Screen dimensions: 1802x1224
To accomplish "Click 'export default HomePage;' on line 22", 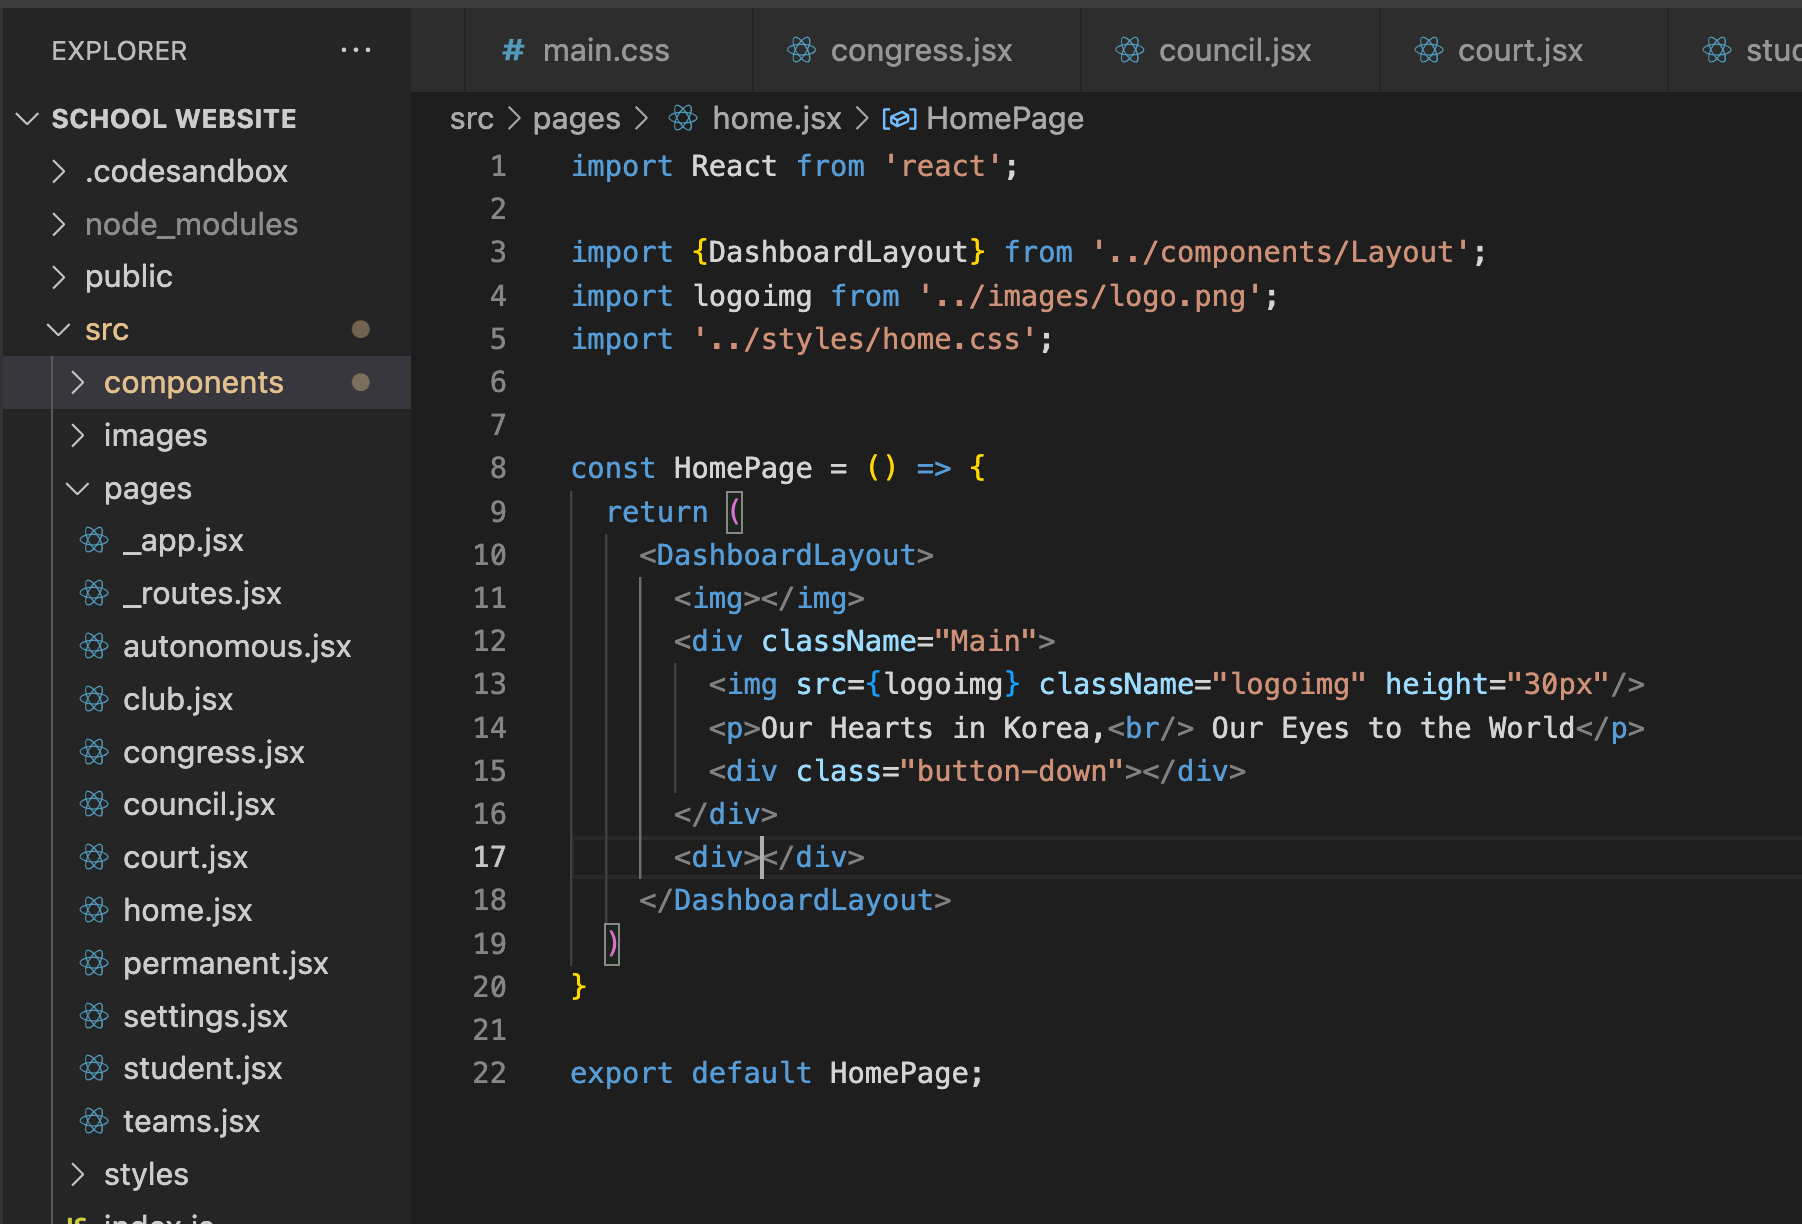I will coord(777,1073).
